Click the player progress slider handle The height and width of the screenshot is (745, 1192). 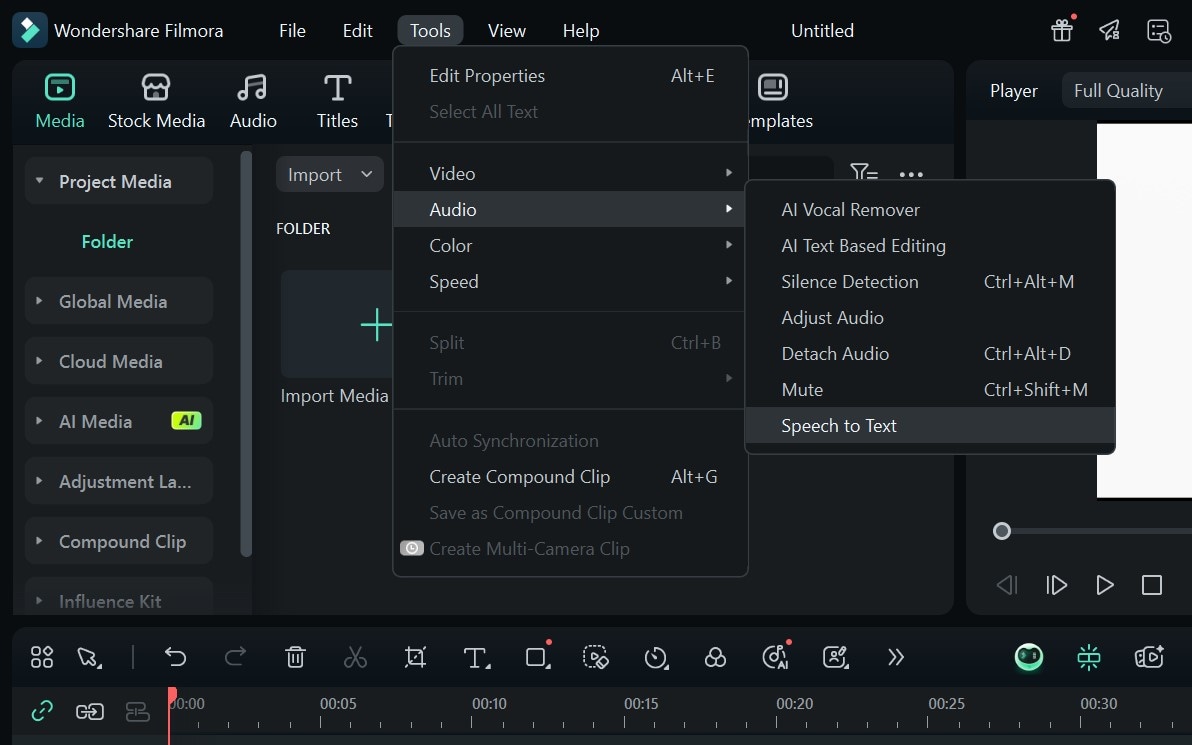[1002, 531]
